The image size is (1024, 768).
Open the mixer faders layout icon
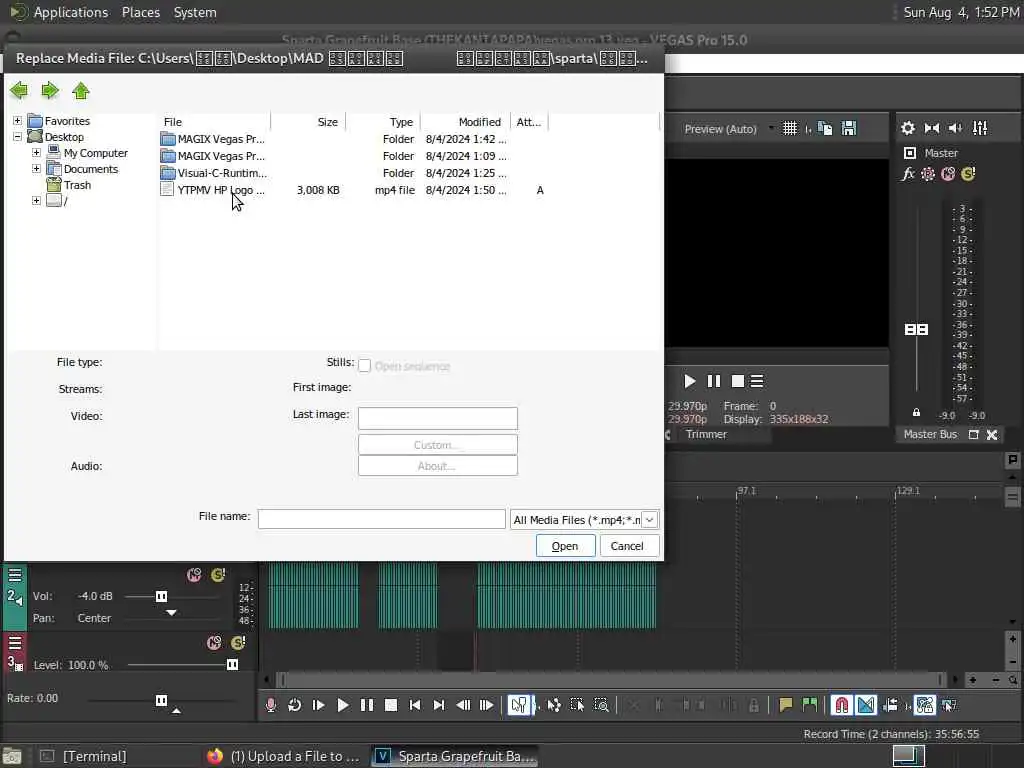click(x=980, y=128)
